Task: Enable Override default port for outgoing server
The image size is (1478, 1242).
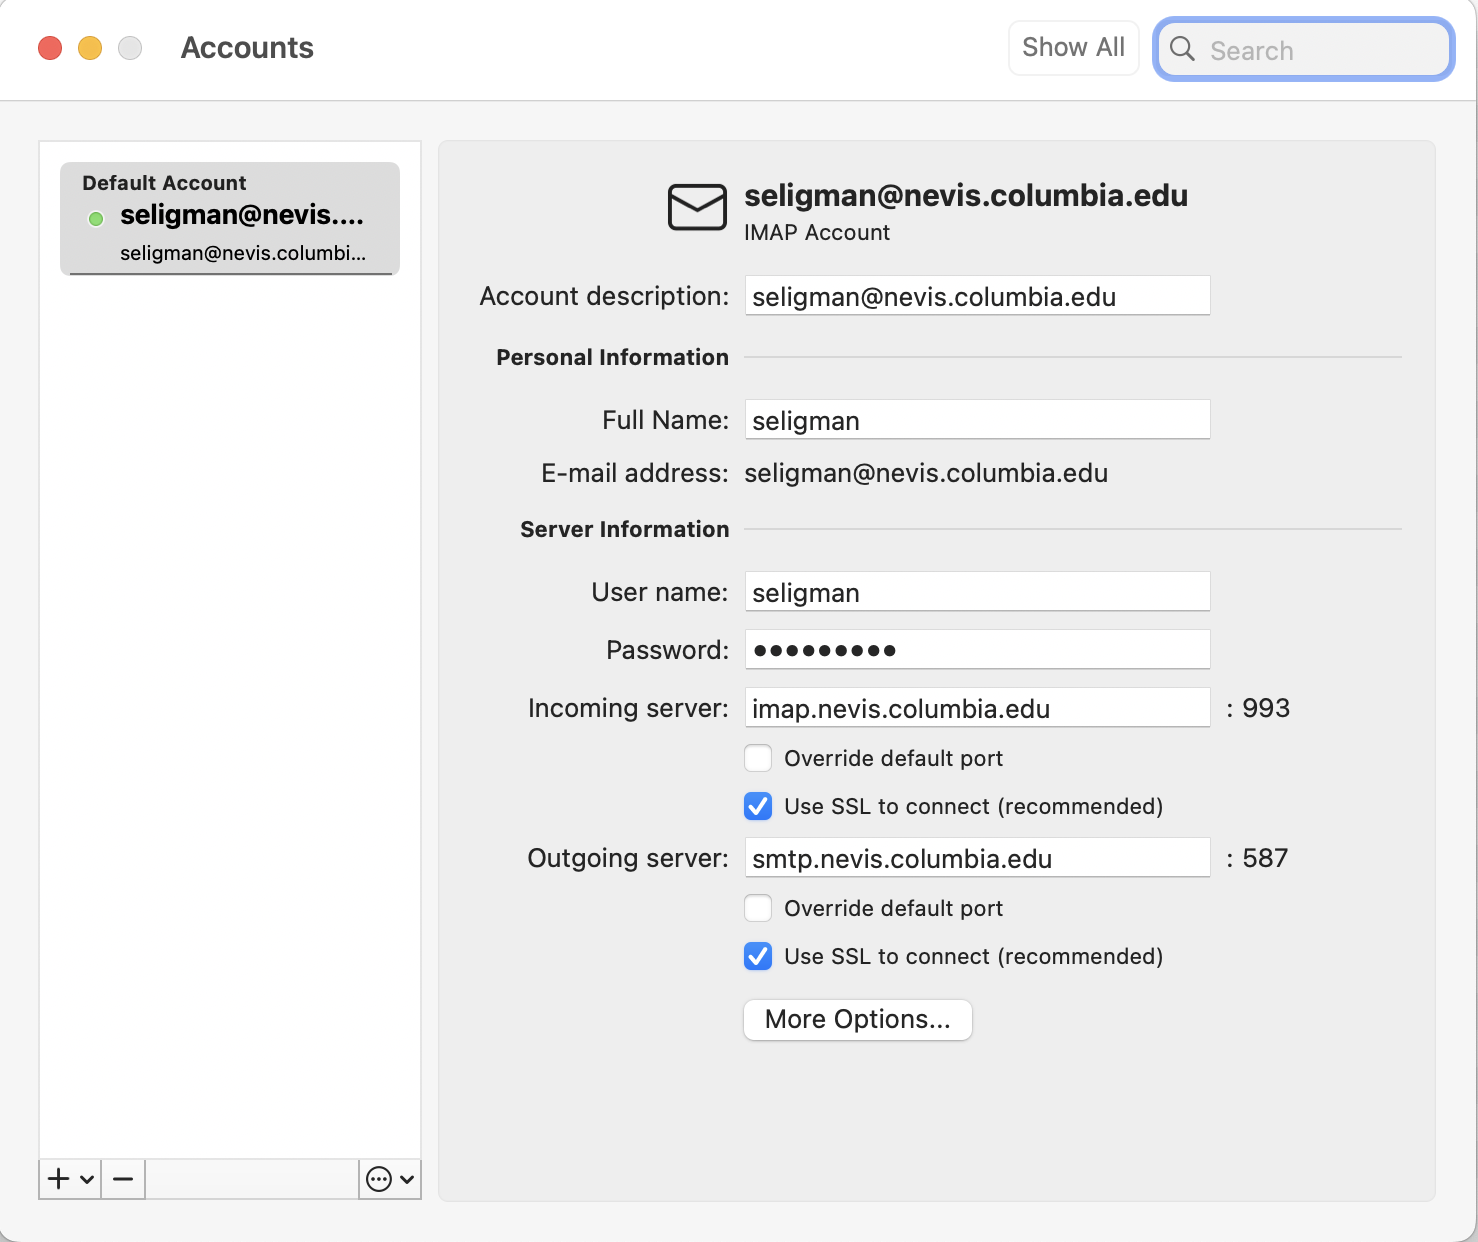Action: 758,908
